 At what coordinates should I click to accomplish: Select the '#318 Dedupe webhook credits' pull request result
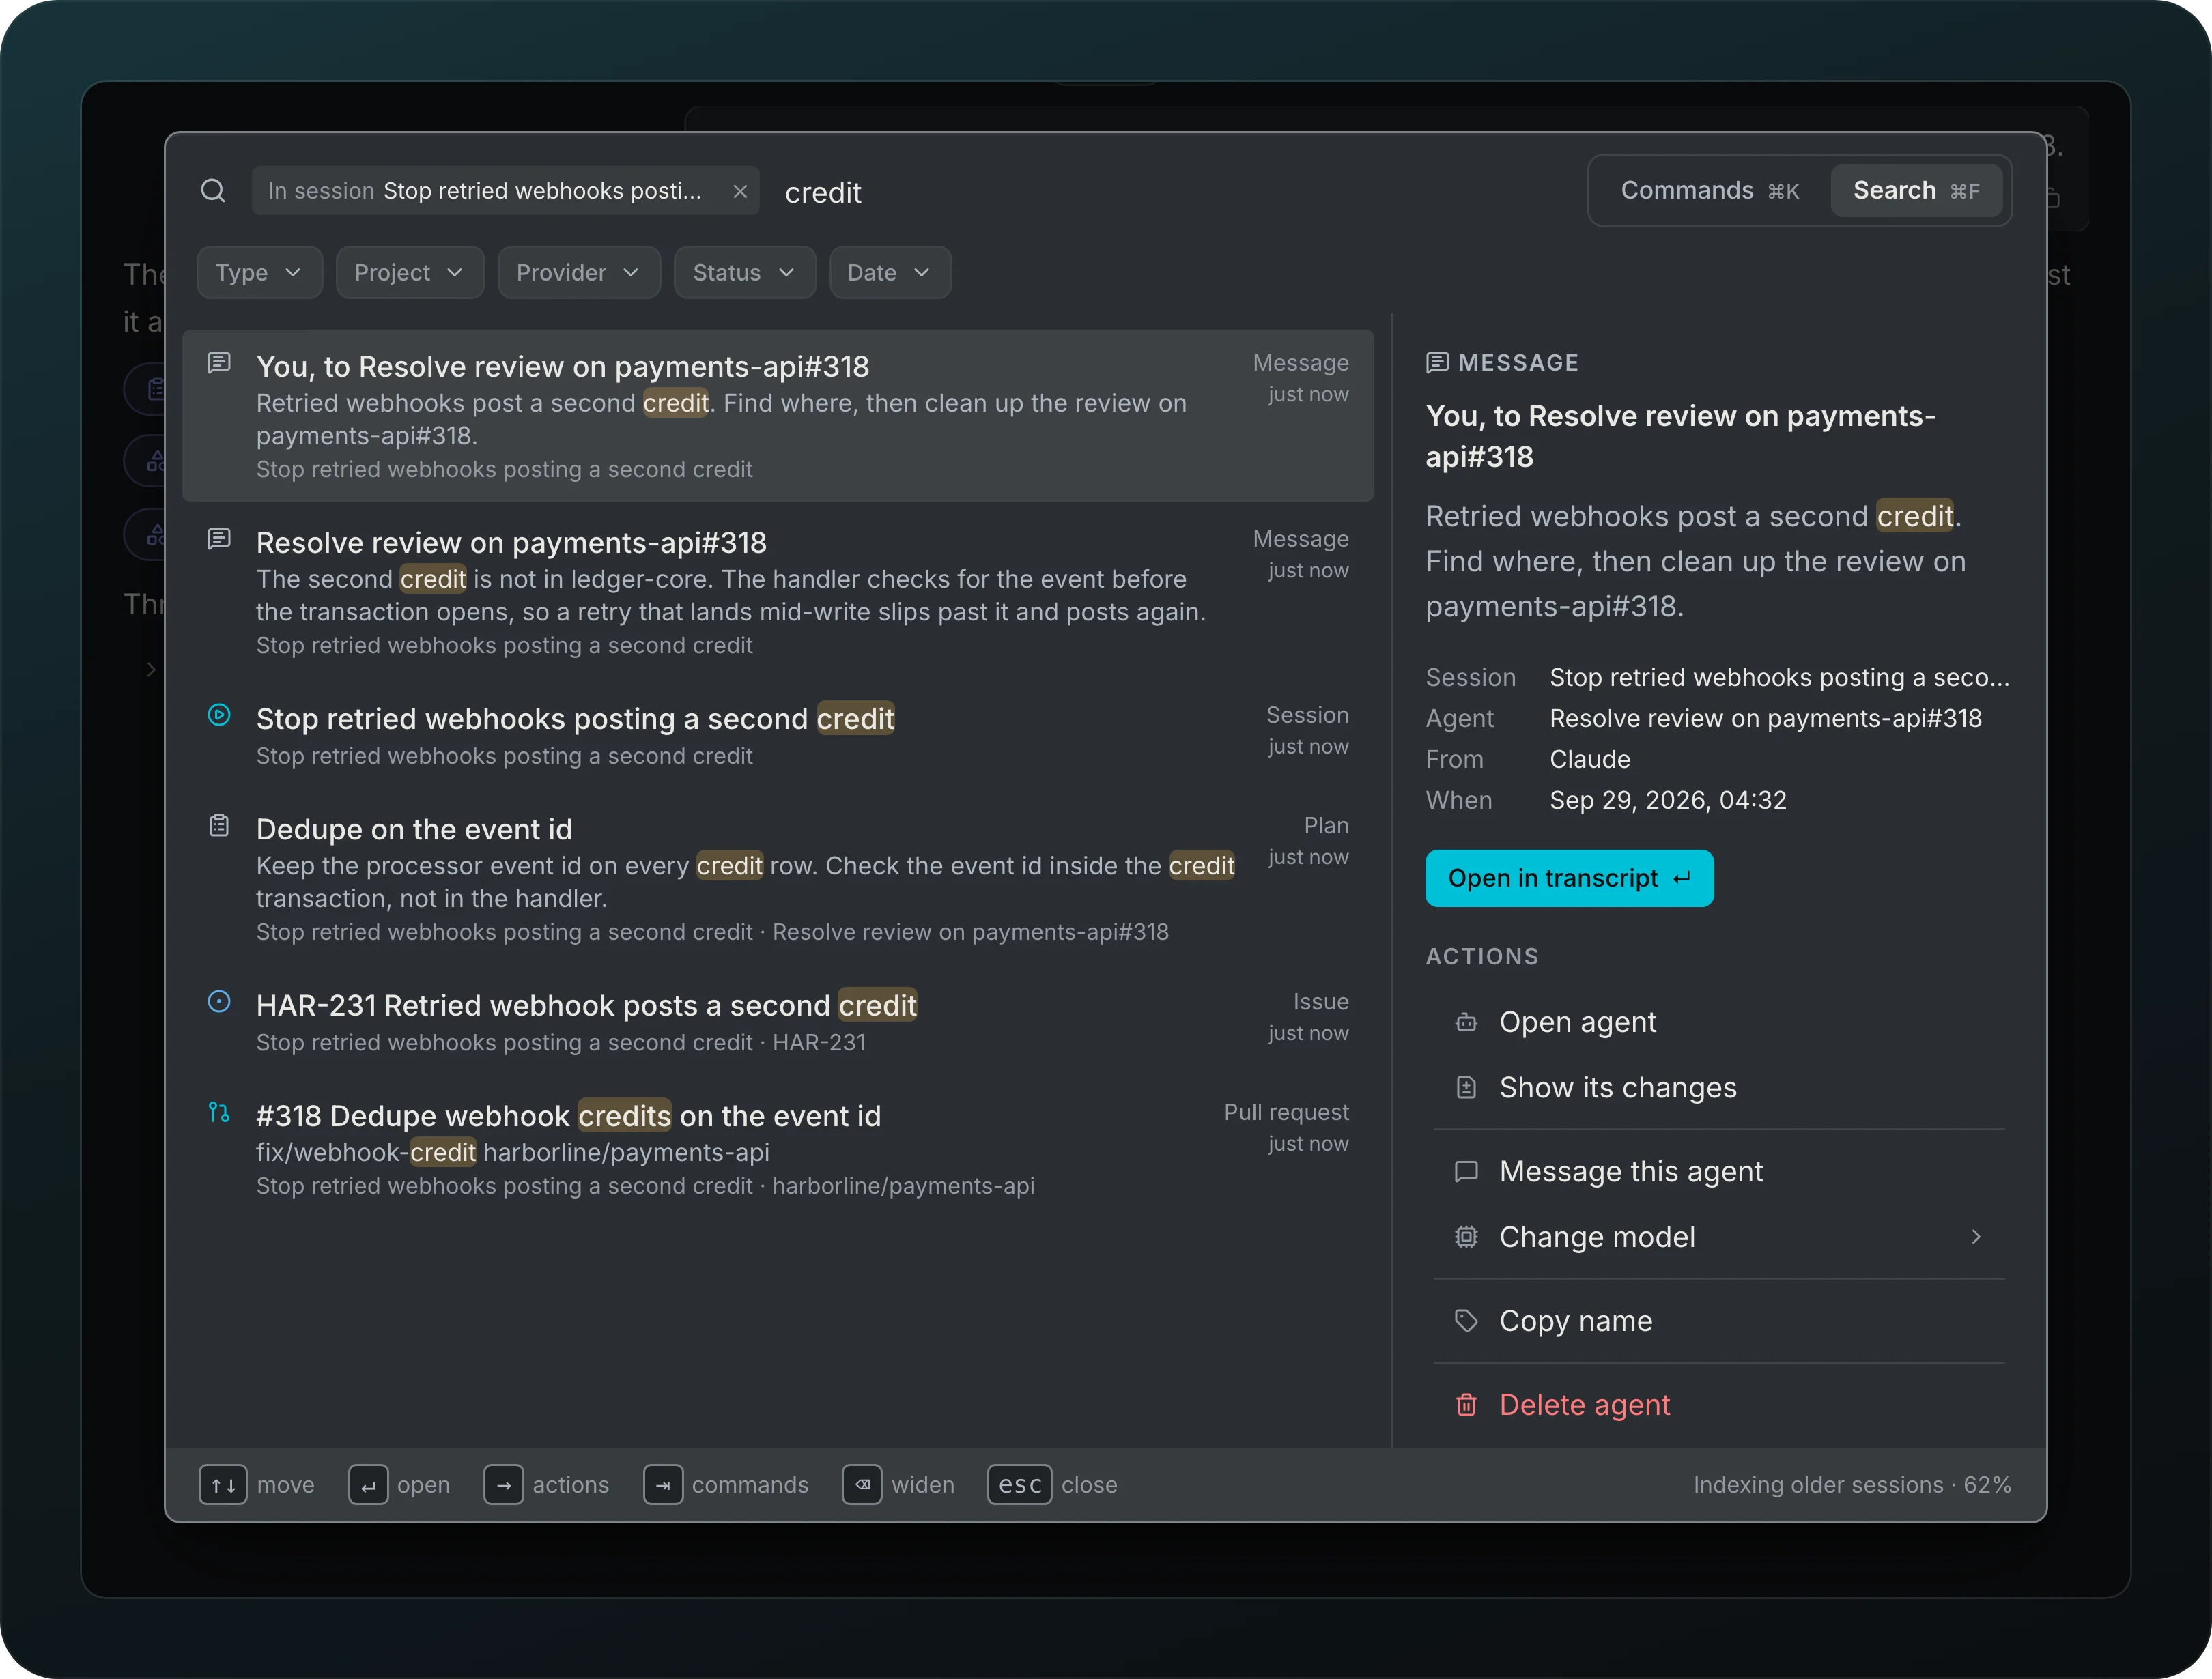(x=778, y=1149)
